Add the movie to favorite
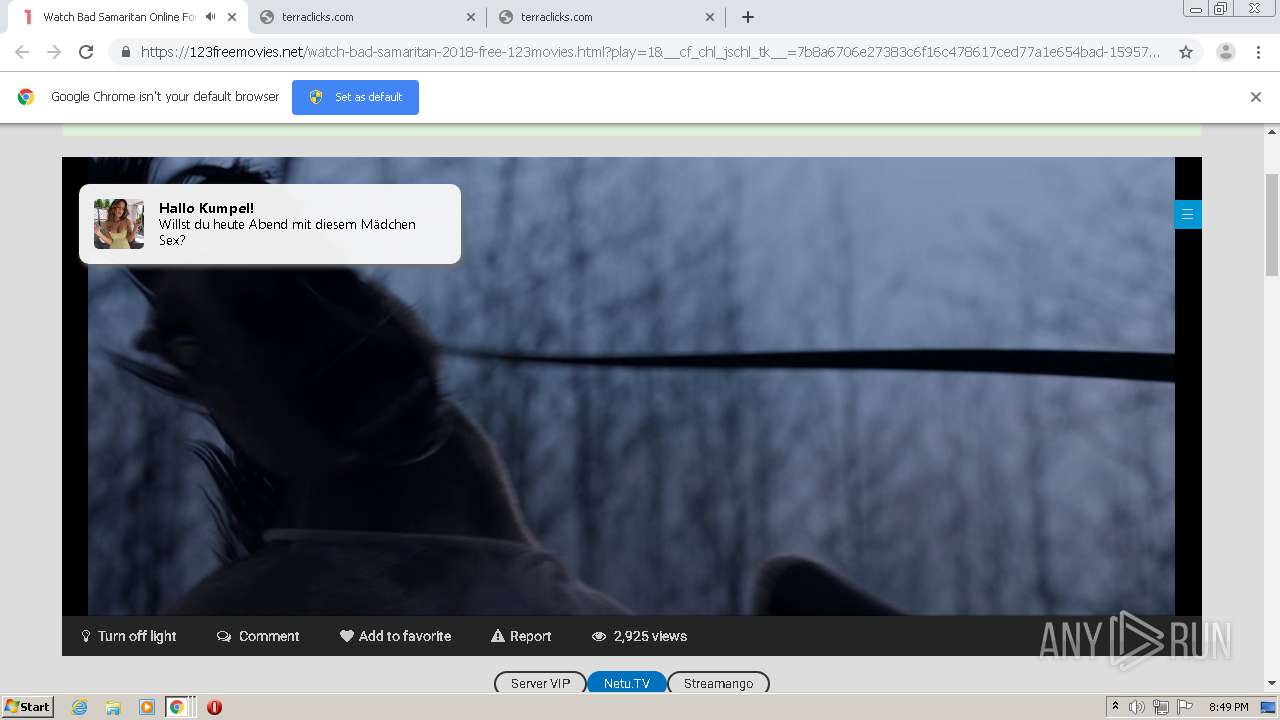The height and width of the screenshot is (720, 1280). [x=396, y=636]
